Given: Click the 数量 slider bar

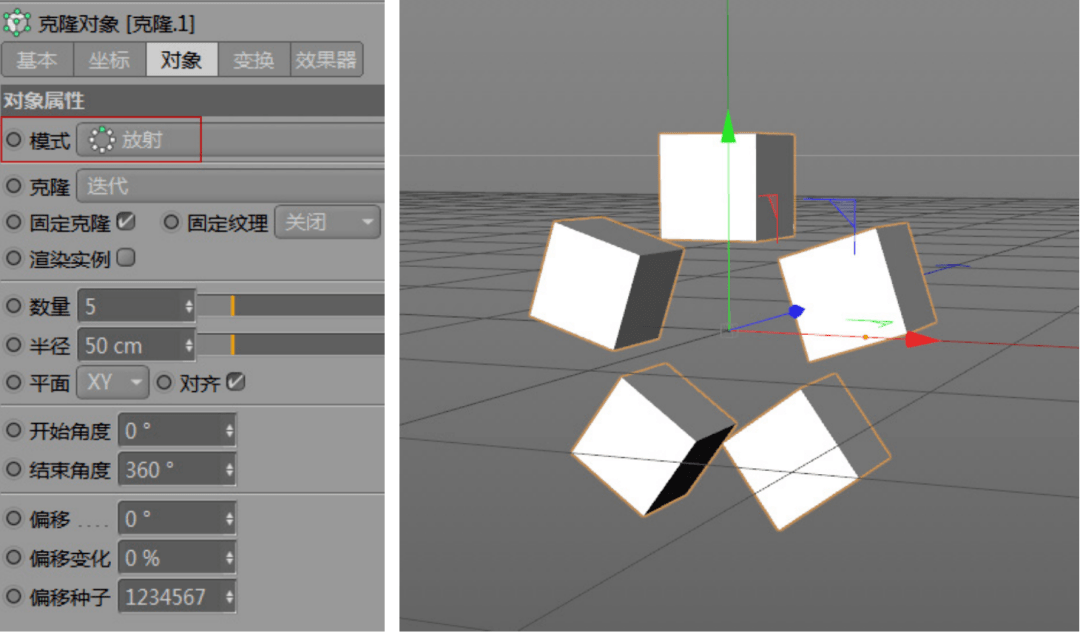Looking at the screenshot, I should coord(291,306).
